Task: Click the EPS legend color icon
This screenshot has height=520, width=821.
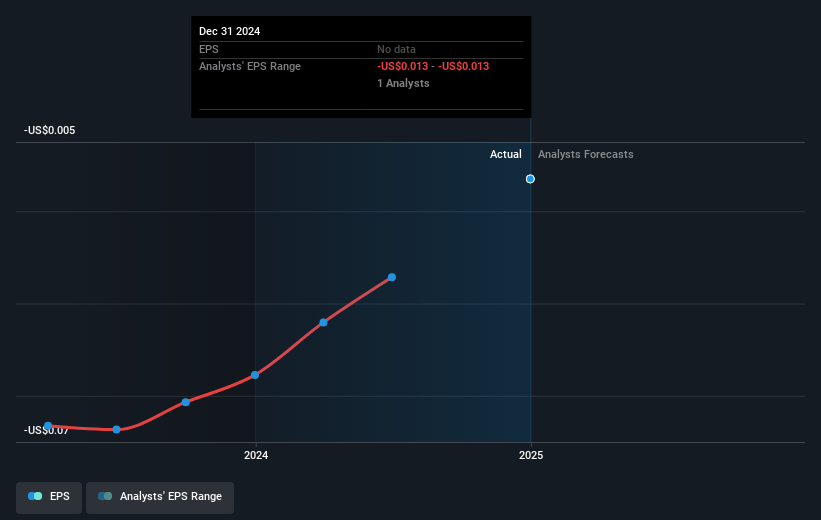Action: 35,496
